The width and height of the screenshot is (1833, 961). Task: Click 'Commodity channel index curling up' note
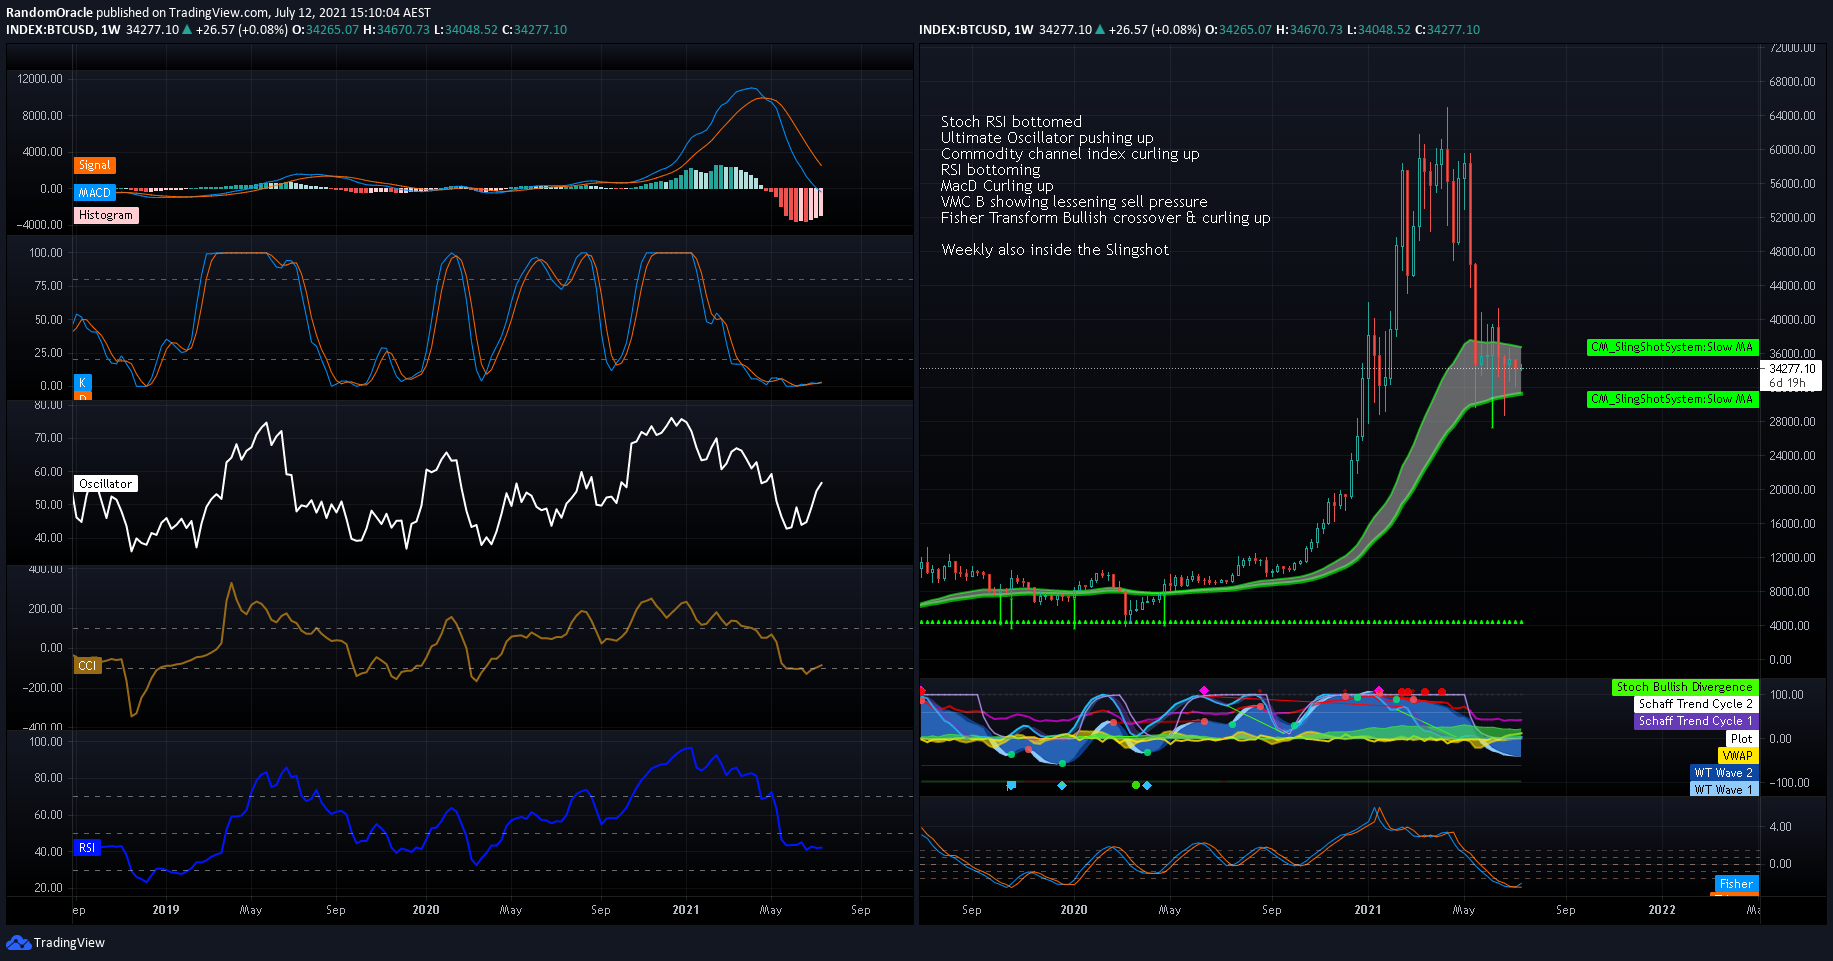tap(1070, 154)
